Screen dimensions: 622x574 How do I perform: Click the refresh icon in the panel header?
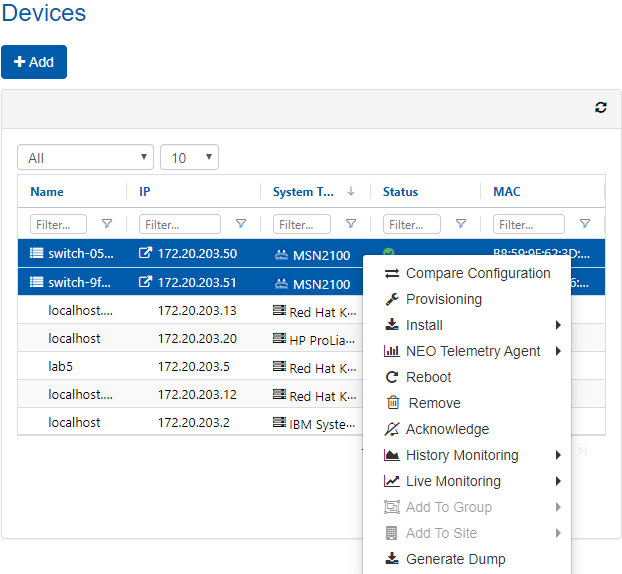pyautogui.click(x=600, y=108)
